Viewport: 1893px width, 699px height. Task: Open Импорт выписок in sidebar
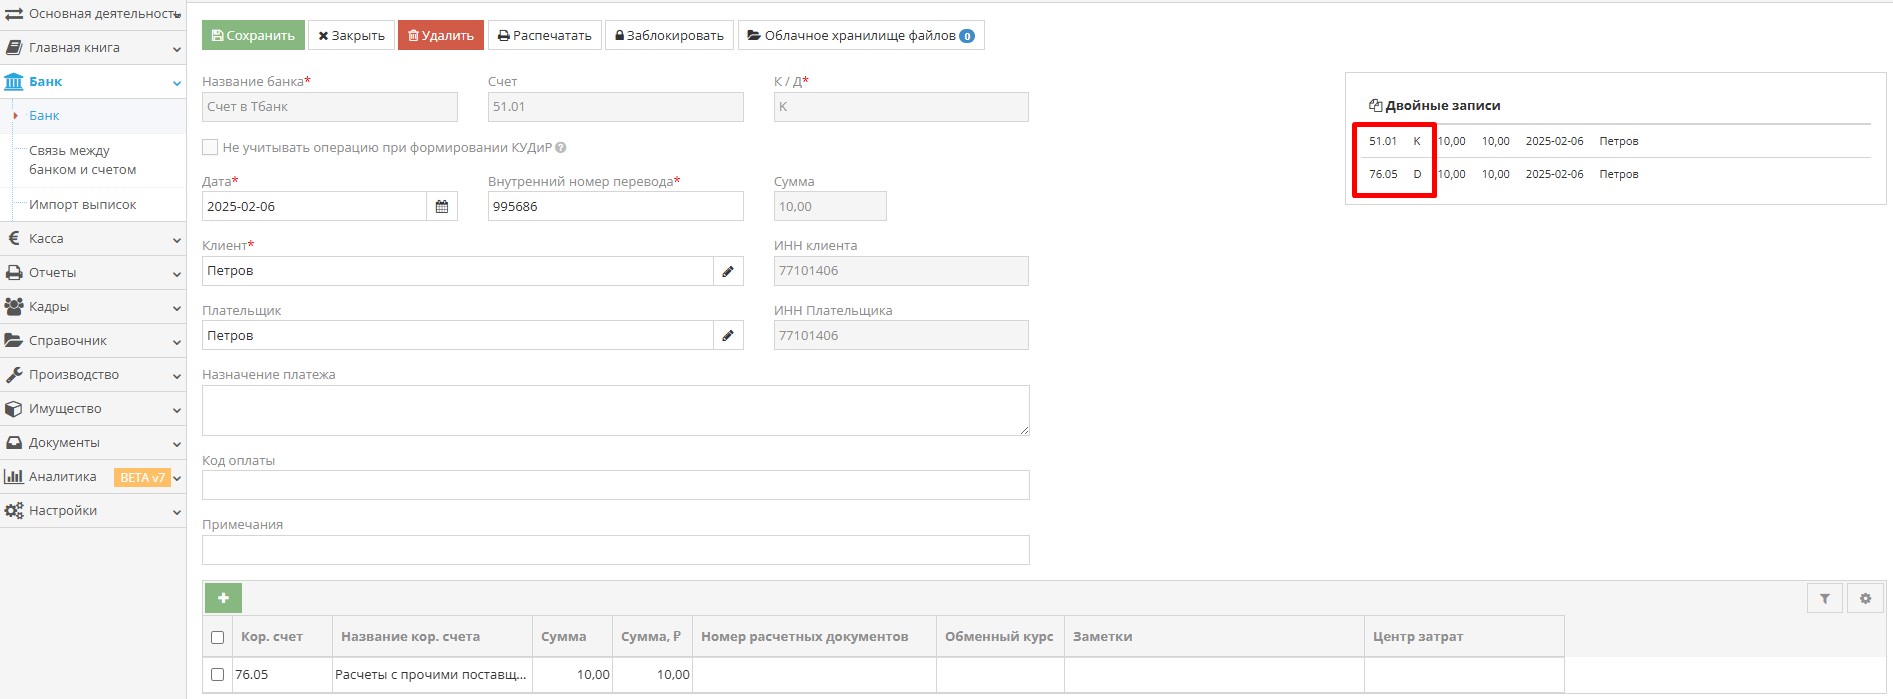(x=82, y=205)
